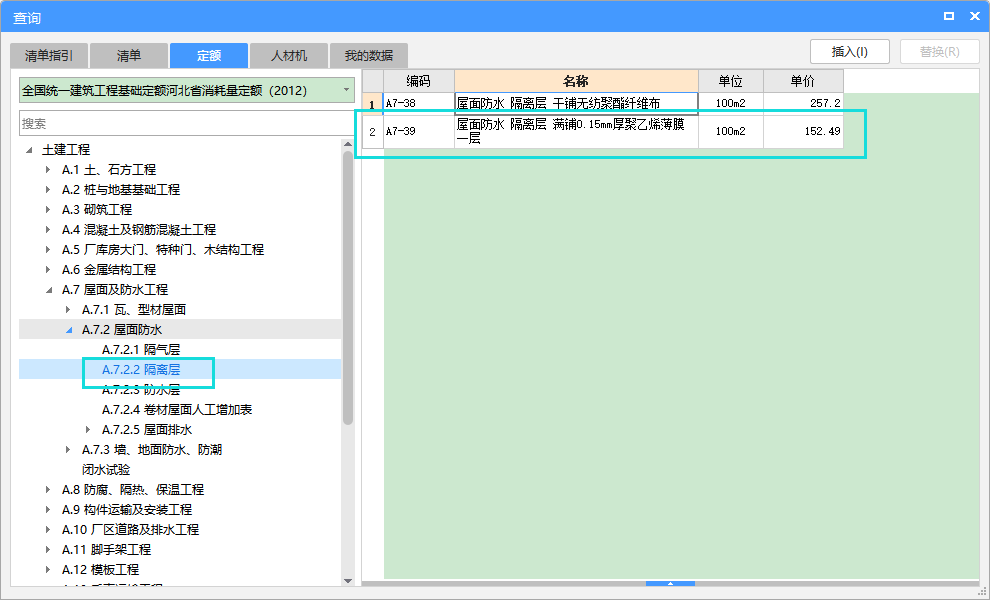Collapse A.7.2 屋面防水 arrow
The height and width of the screenshot is (600, 990).
[69, 330]
